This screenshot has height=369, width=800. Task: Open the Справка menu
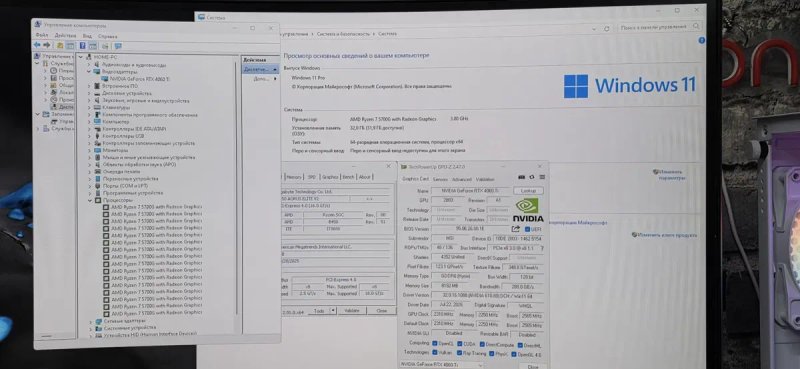click(x=108, y=37)
